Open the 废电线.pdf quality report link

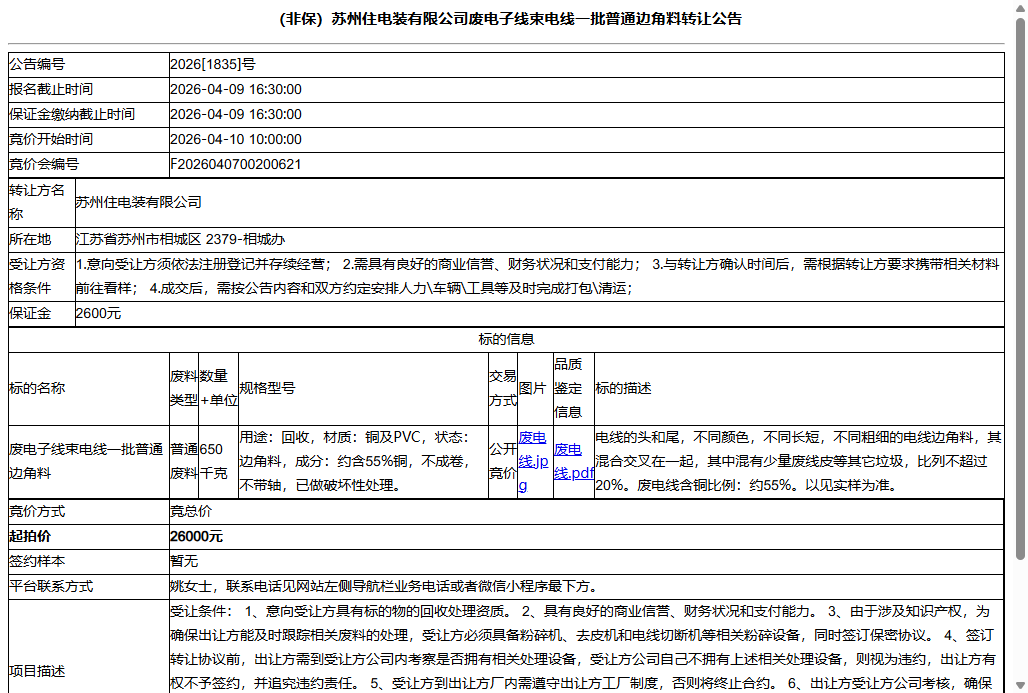tap(573, 462)
